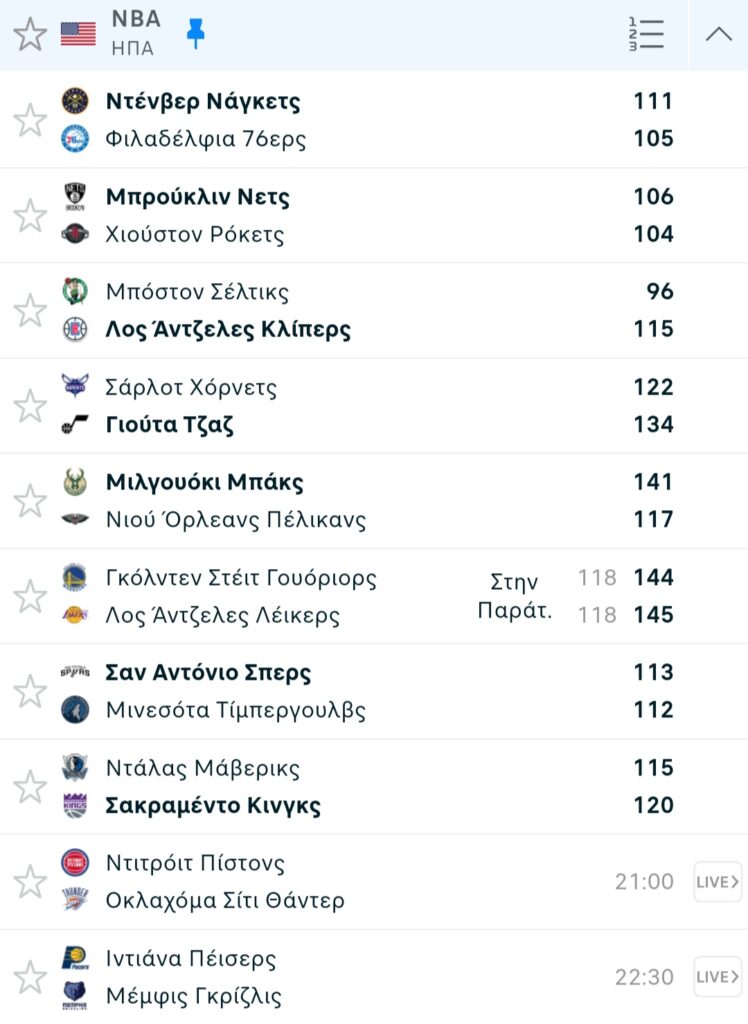Viewport: 748px width, 1024px height.
Task: Open LIVE button for Ιντιάνα Πέισερς game
Action: pyautogui.click(x=718, y=976)
